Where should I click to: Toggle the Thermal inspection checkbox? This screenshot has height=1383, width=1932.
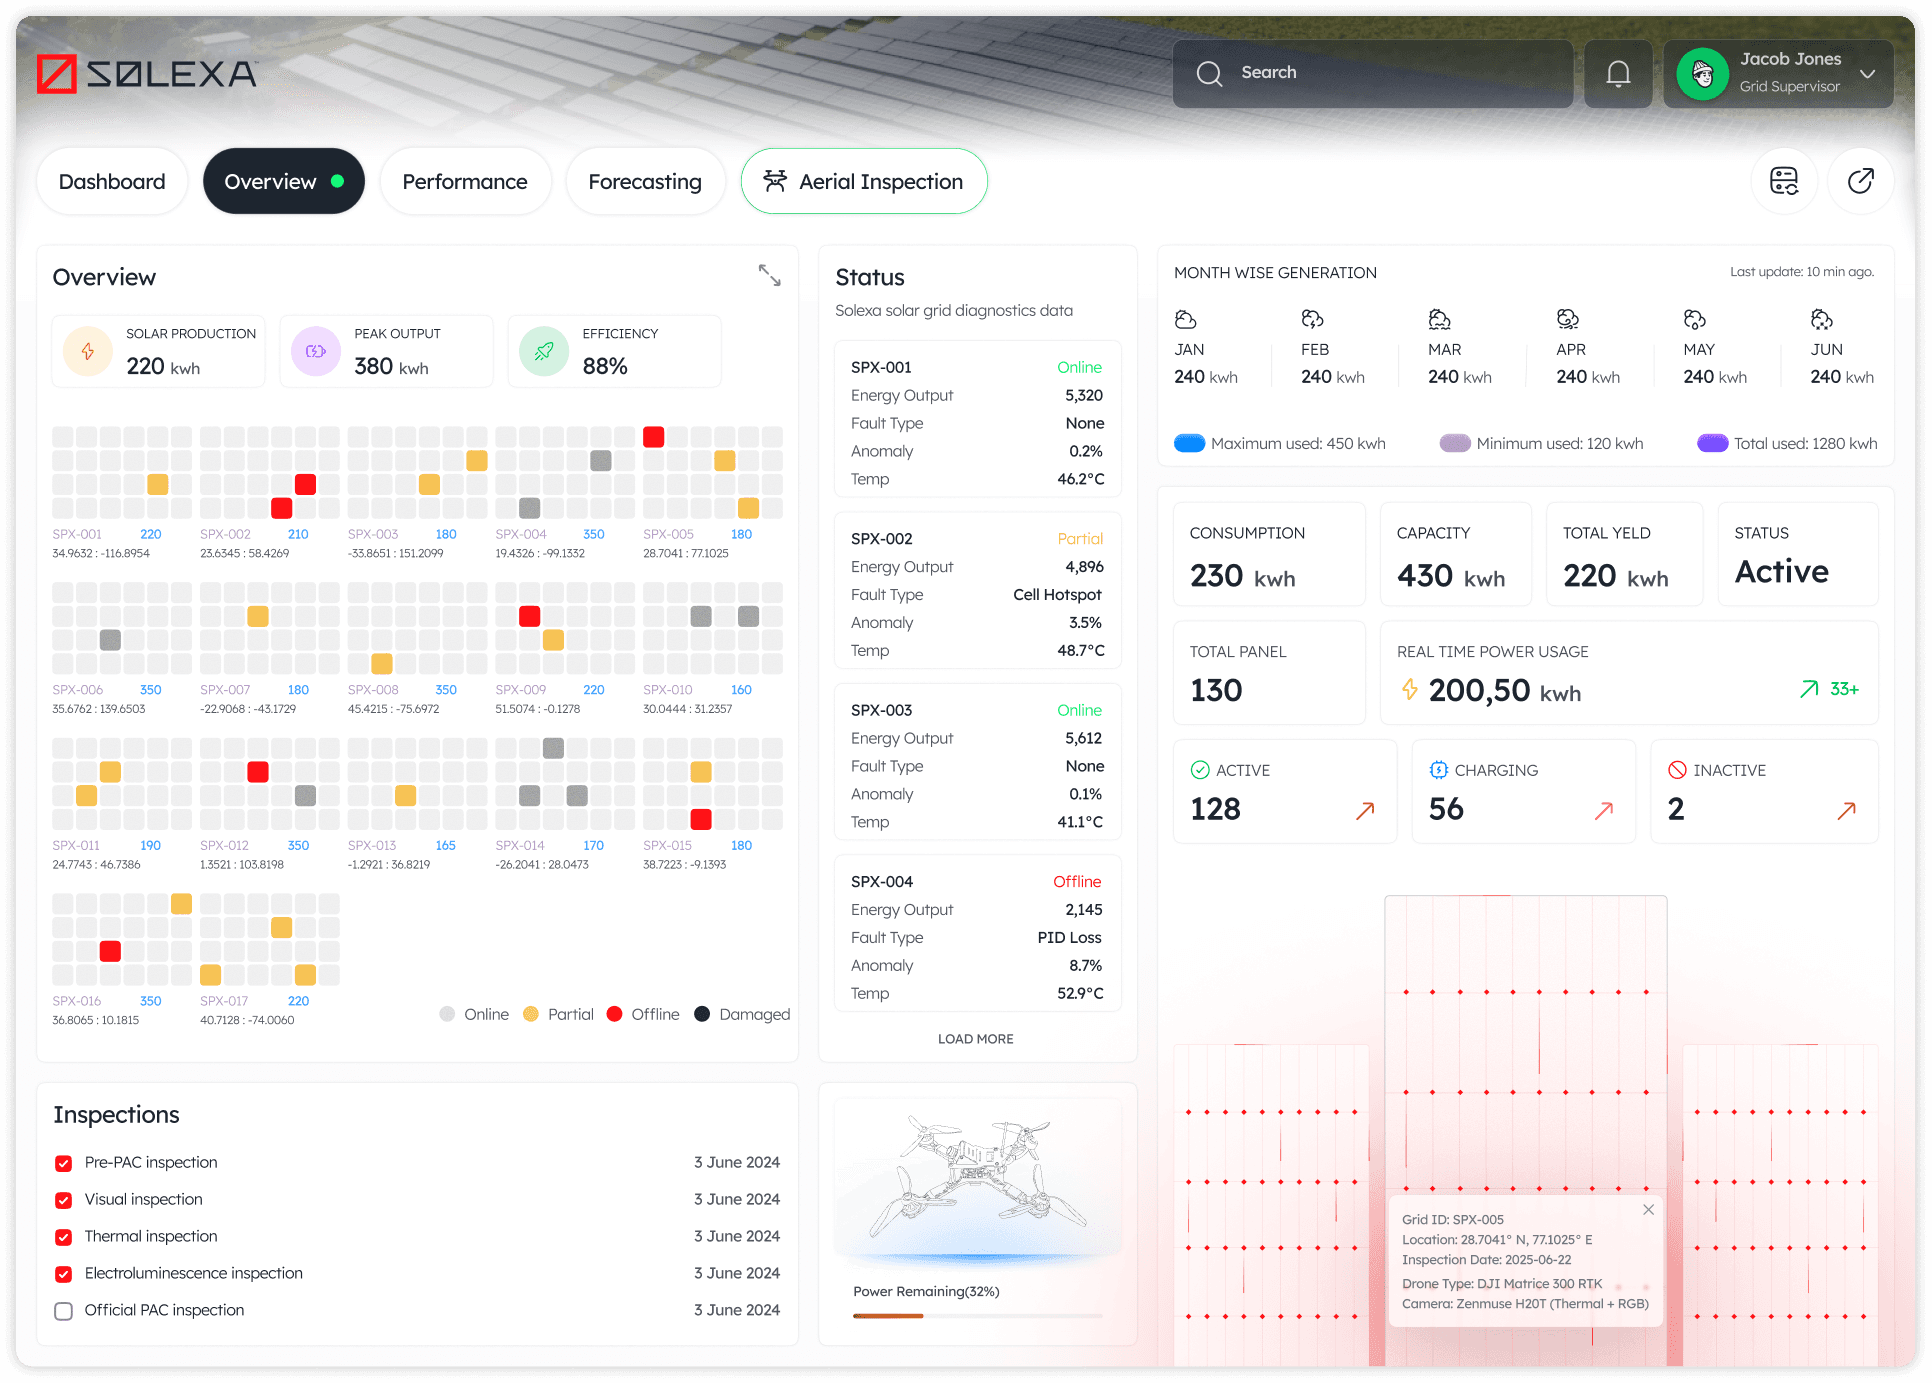pos(64,1237)
